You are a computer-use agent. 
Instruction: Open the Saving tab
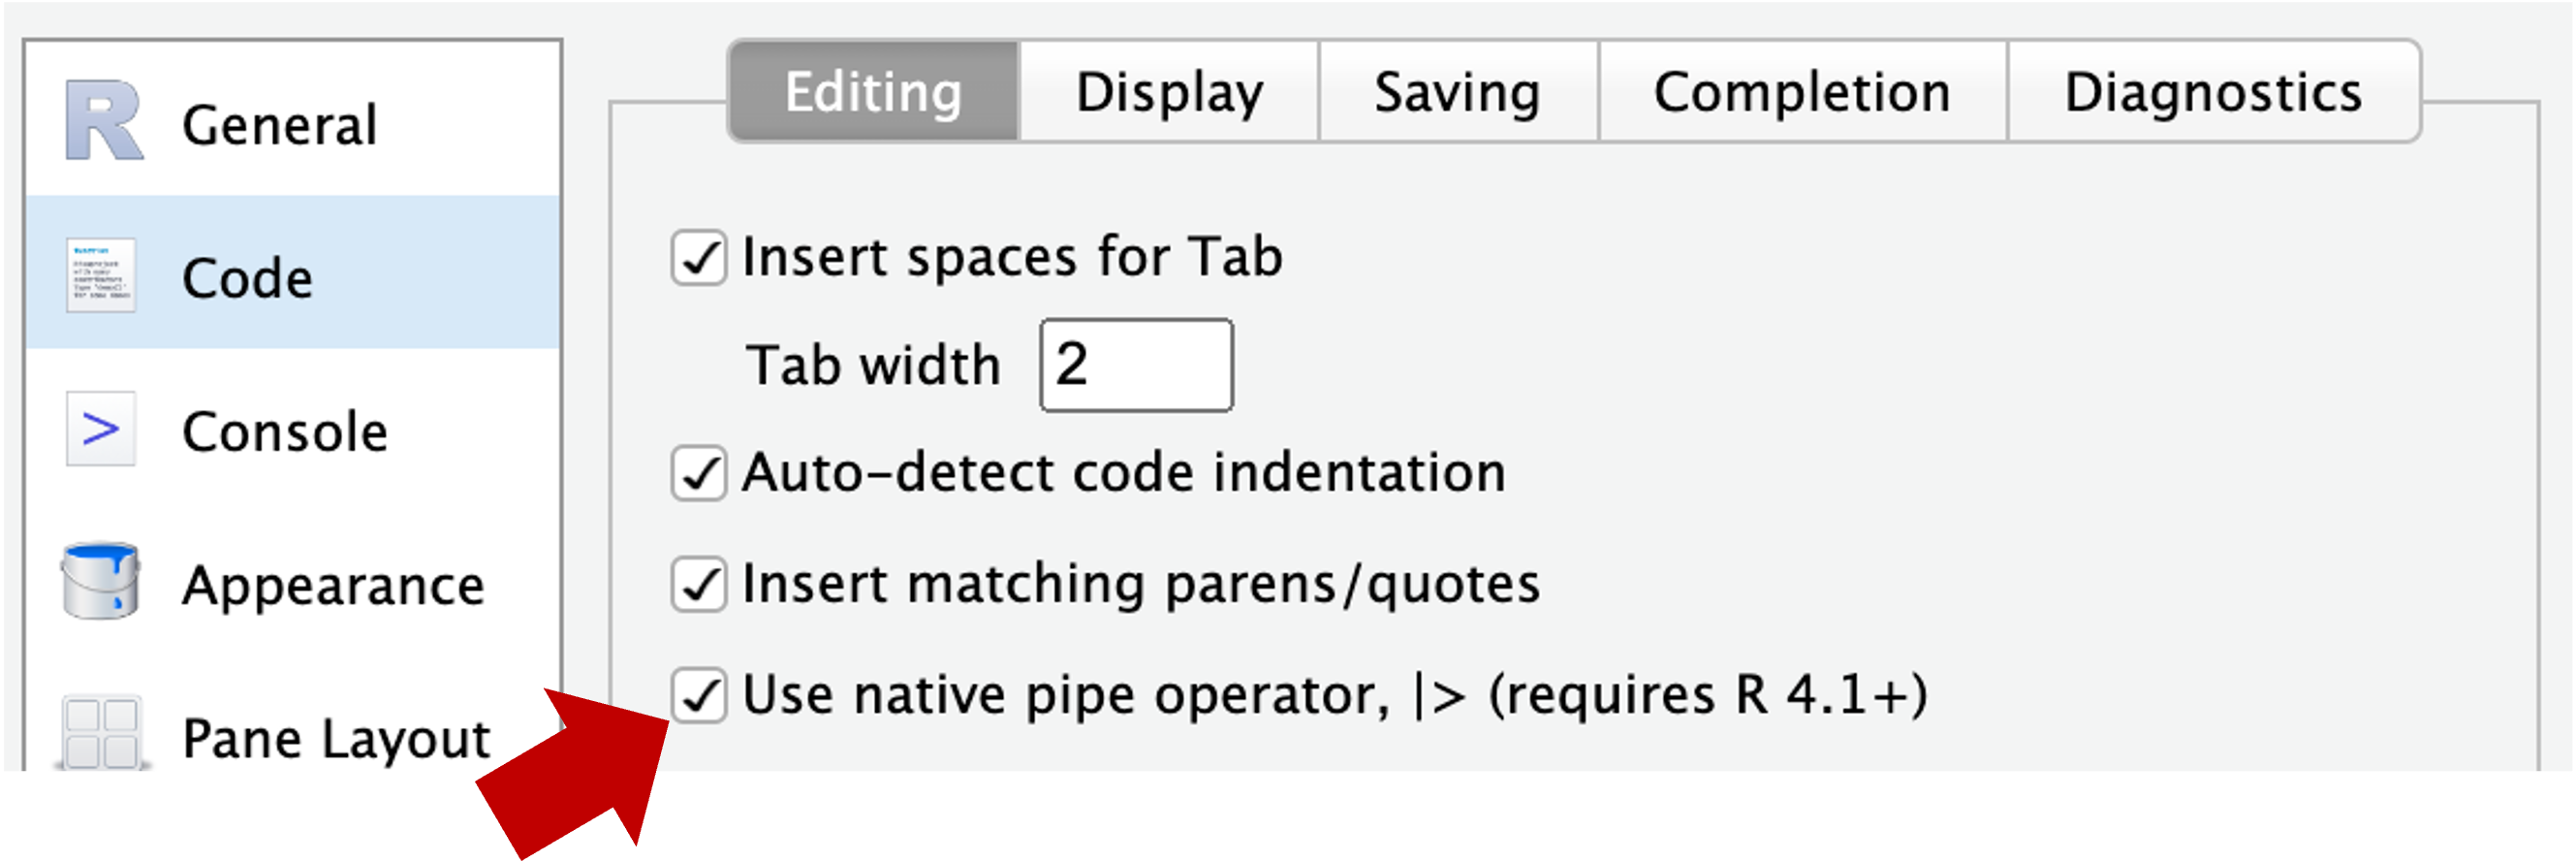pos(1458,92)
